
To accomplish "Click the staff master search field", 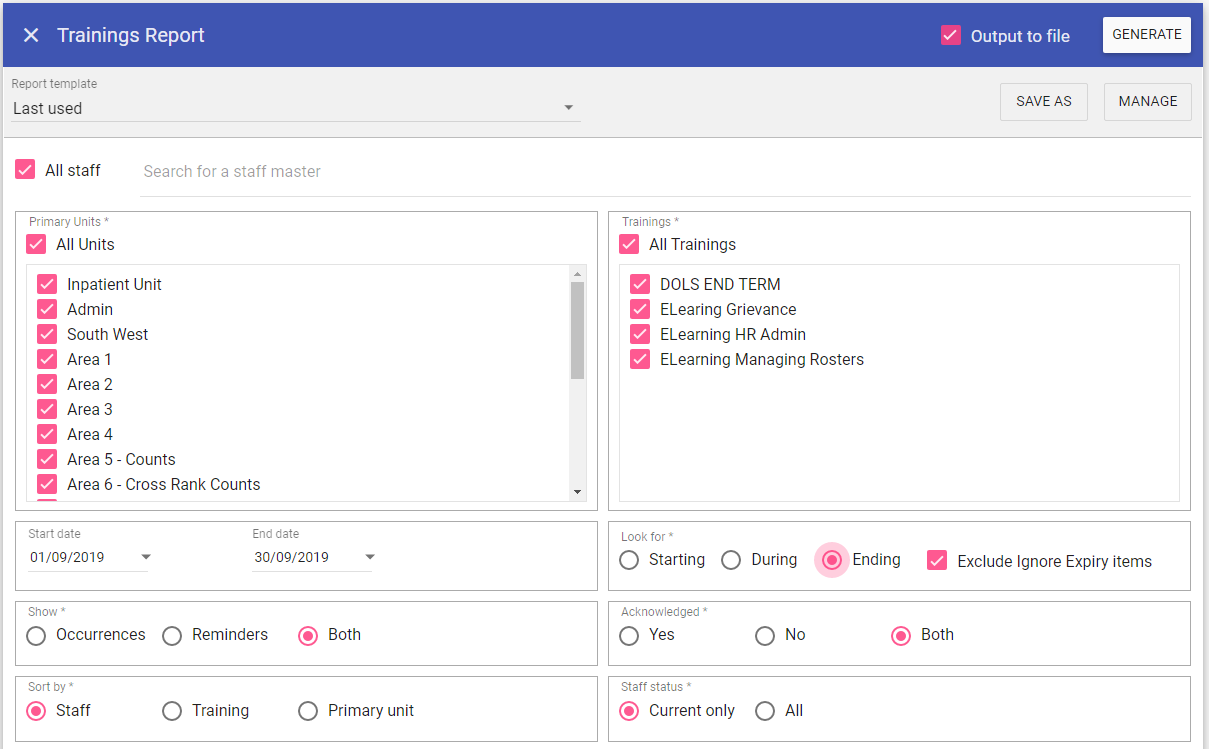I will [660, 172].
